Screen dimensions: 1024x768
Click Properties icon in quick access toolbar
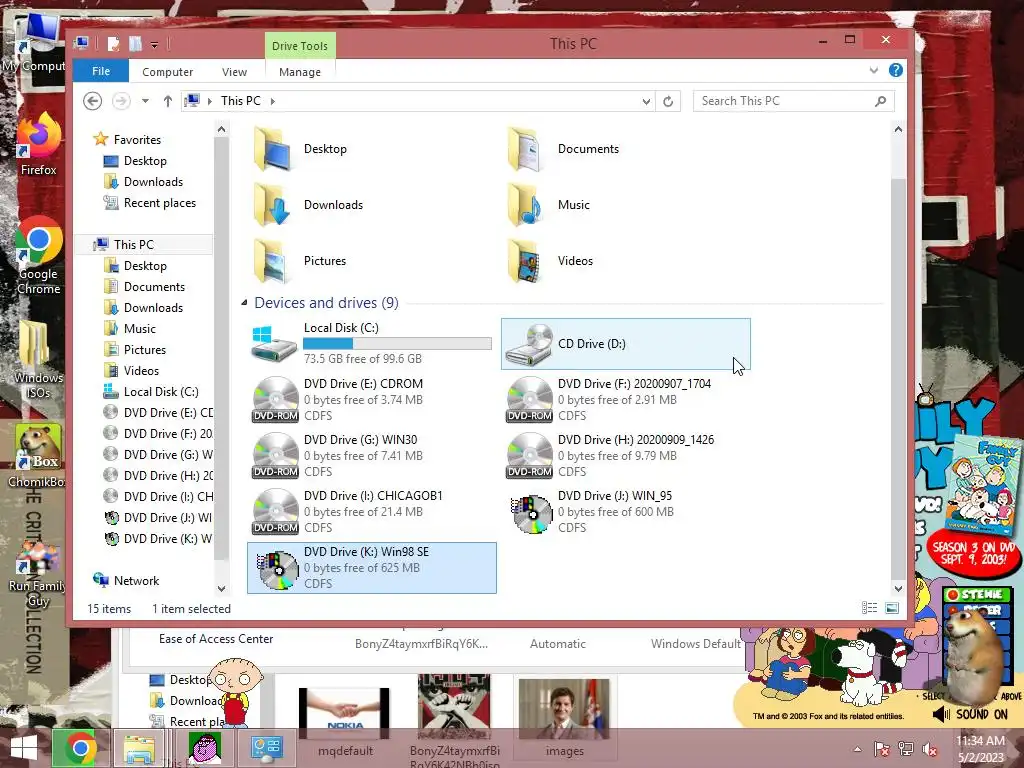tap(113, 44)
